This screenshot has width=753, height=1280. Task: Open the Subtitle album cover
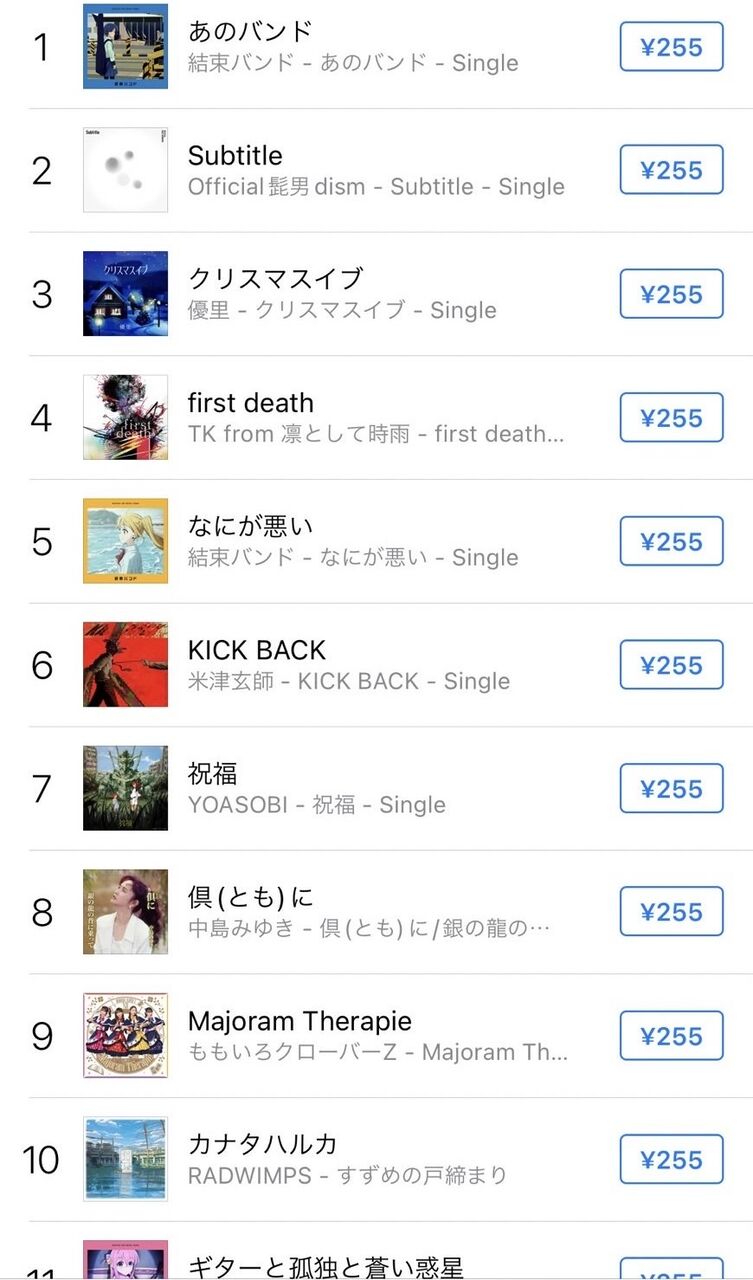[x=125, y=170]
